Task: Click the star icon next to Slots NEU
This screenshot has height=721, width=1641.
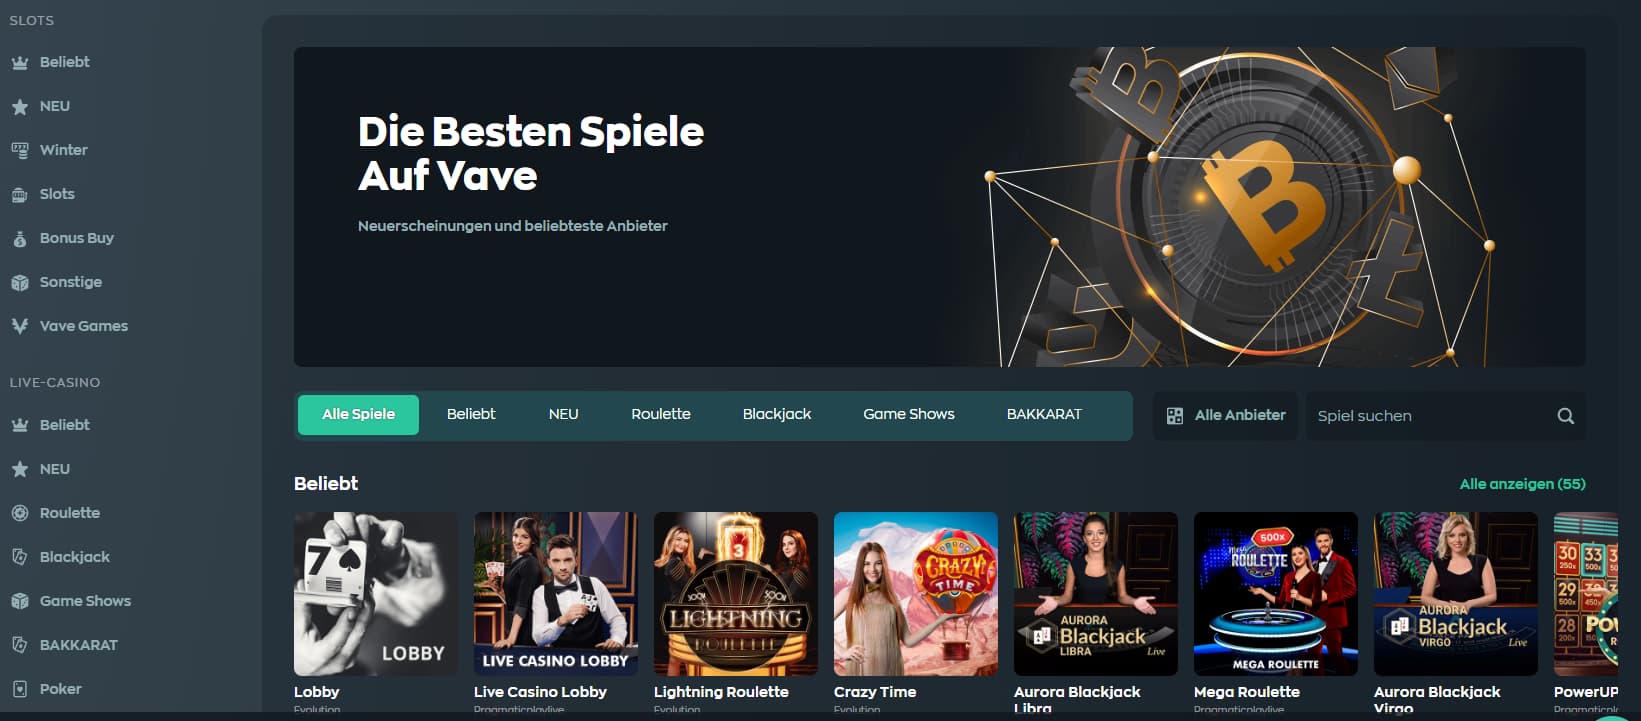Action: (19, 106)
